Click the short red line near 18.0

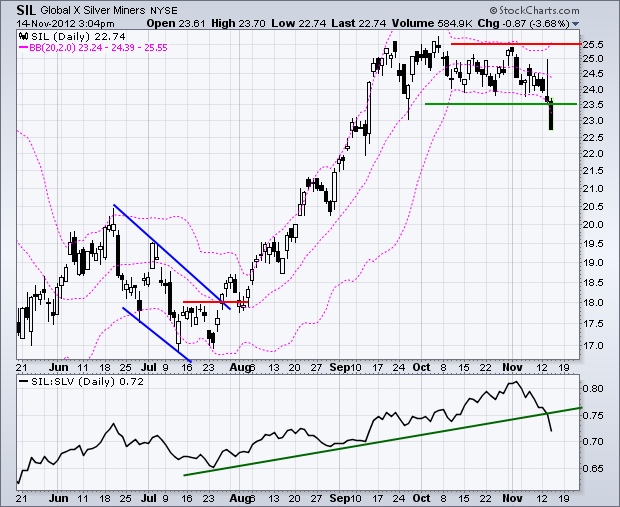[215, 302]
